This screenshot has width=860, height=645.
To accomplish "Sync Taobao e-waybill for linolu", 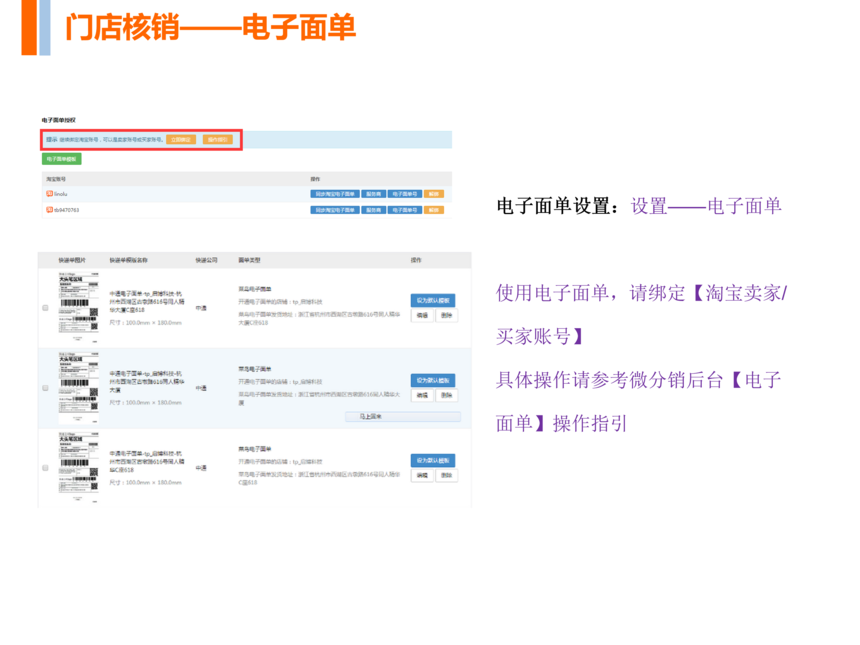I will coord(334,194).
